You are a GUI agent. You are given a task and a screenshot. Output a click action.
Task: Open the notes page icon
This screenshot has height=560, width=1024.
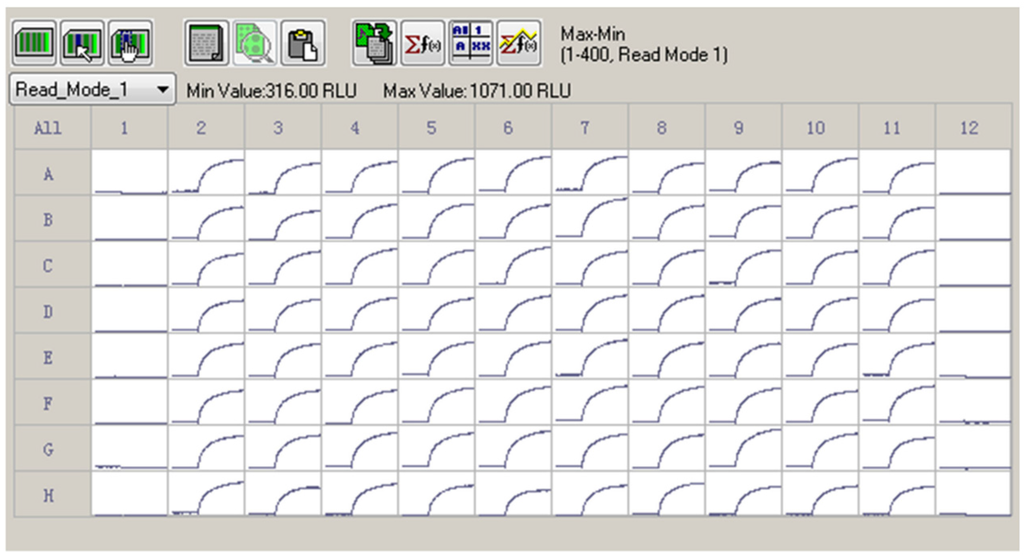coord(206,43)
